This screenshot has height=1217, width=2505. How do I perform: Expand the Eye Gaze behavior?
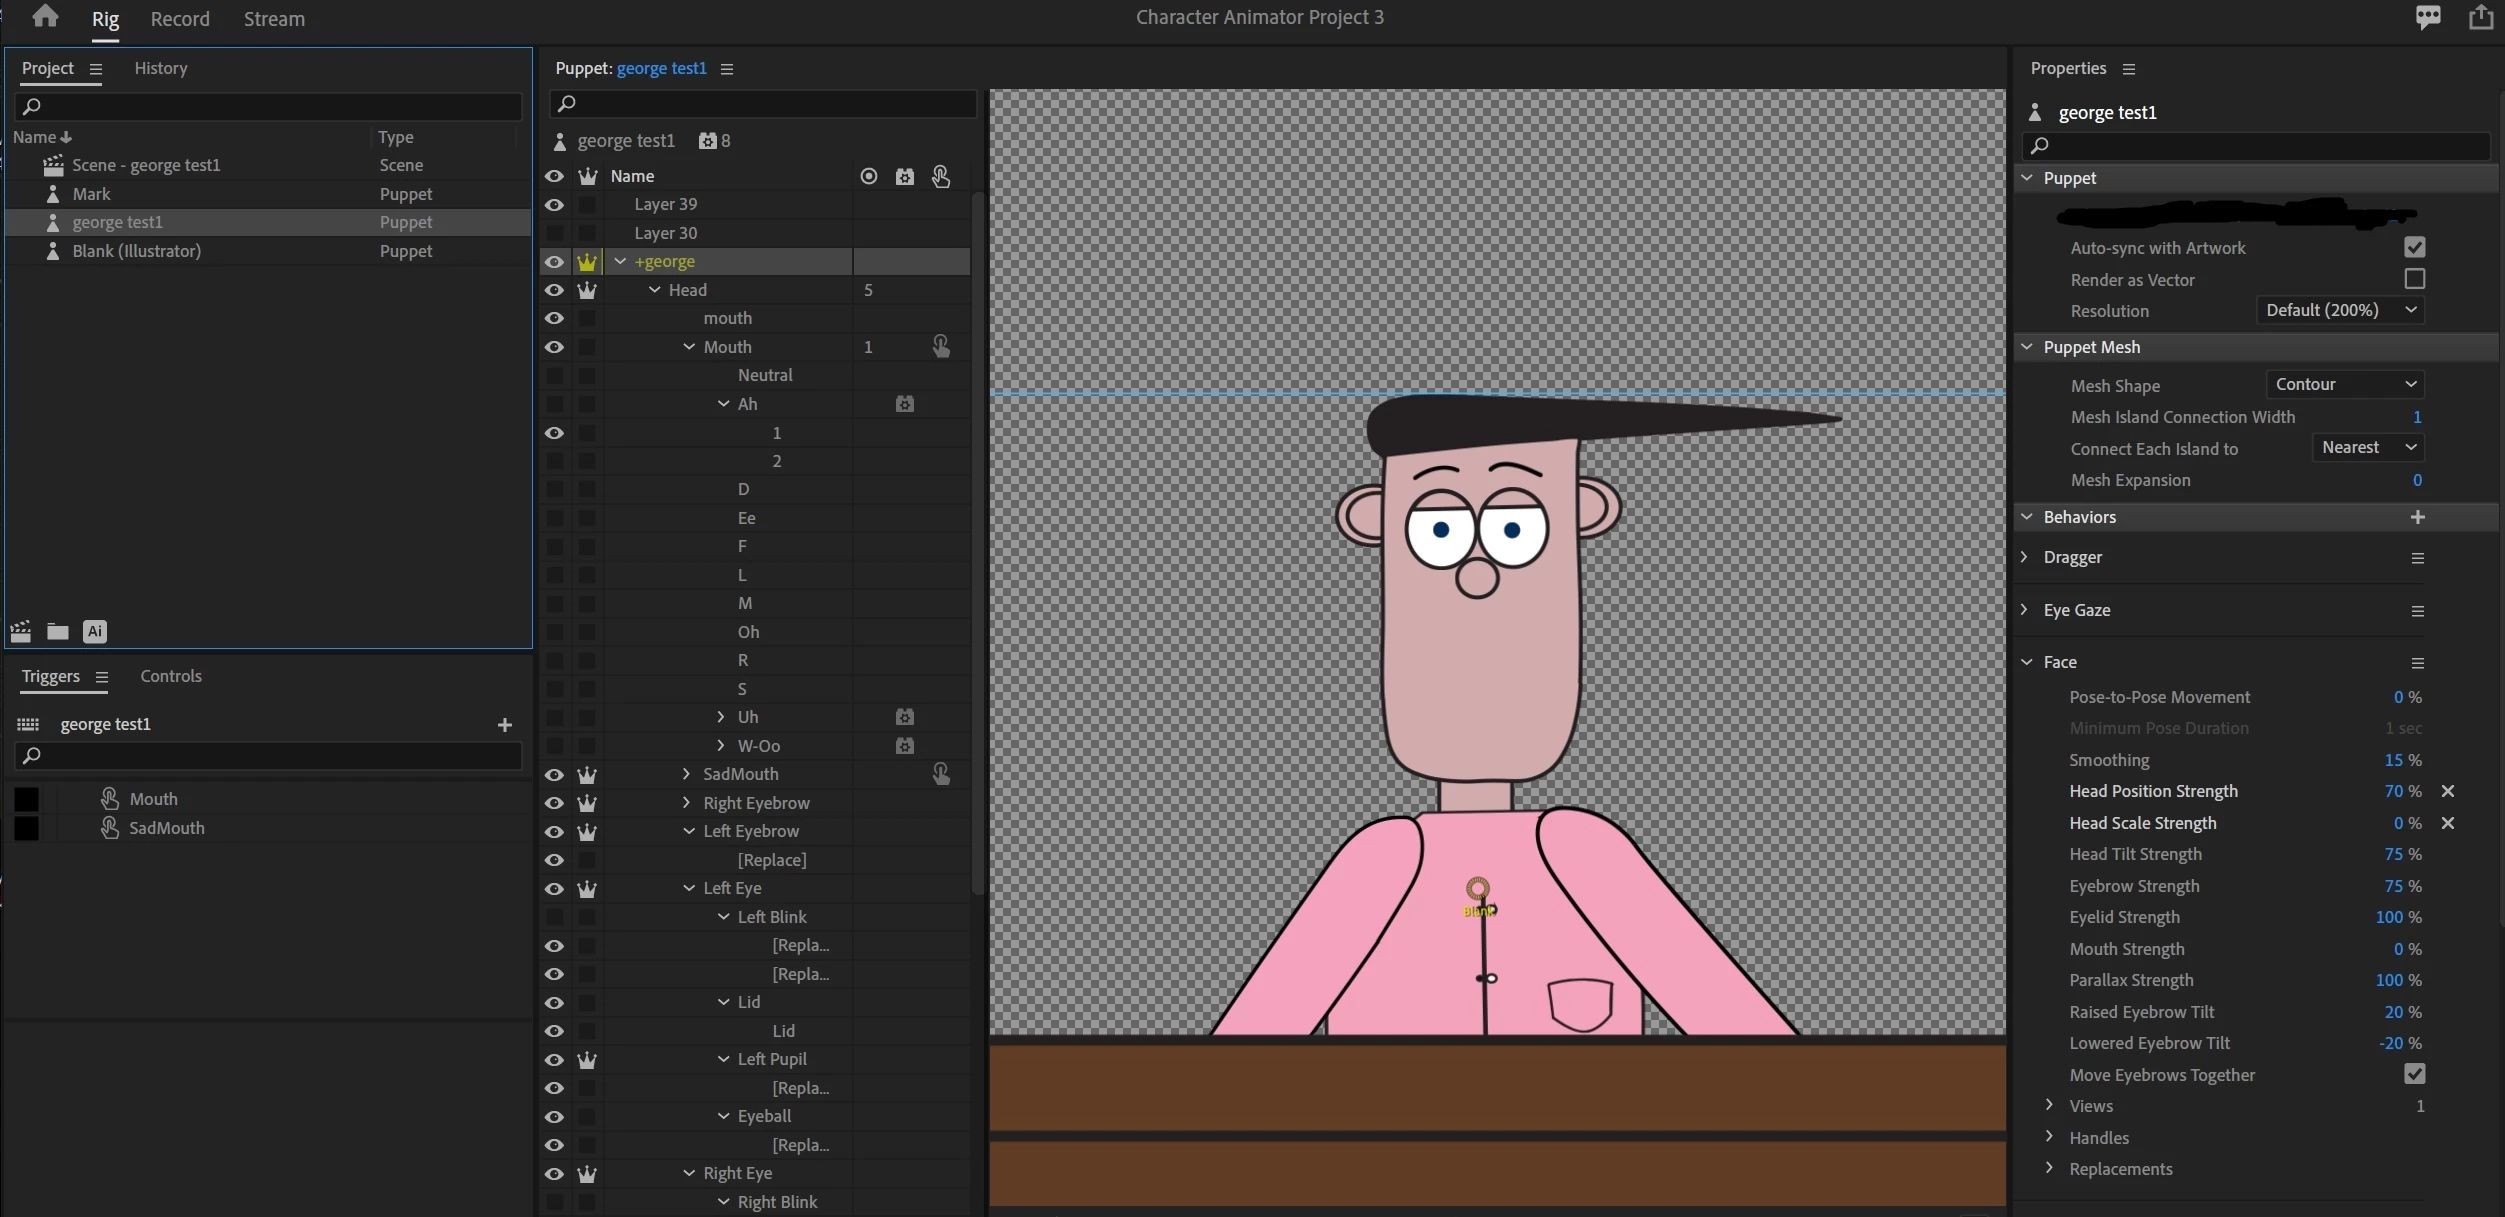click(x=2024, y=610)
